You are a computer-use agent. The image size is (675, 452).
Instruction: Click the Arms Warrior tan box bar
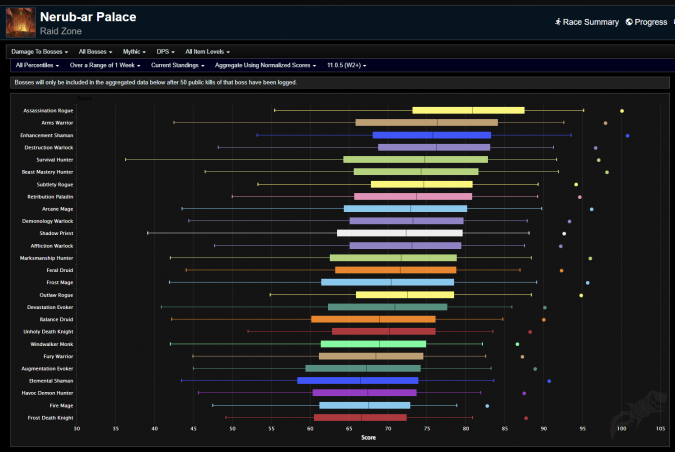point(427,123)
